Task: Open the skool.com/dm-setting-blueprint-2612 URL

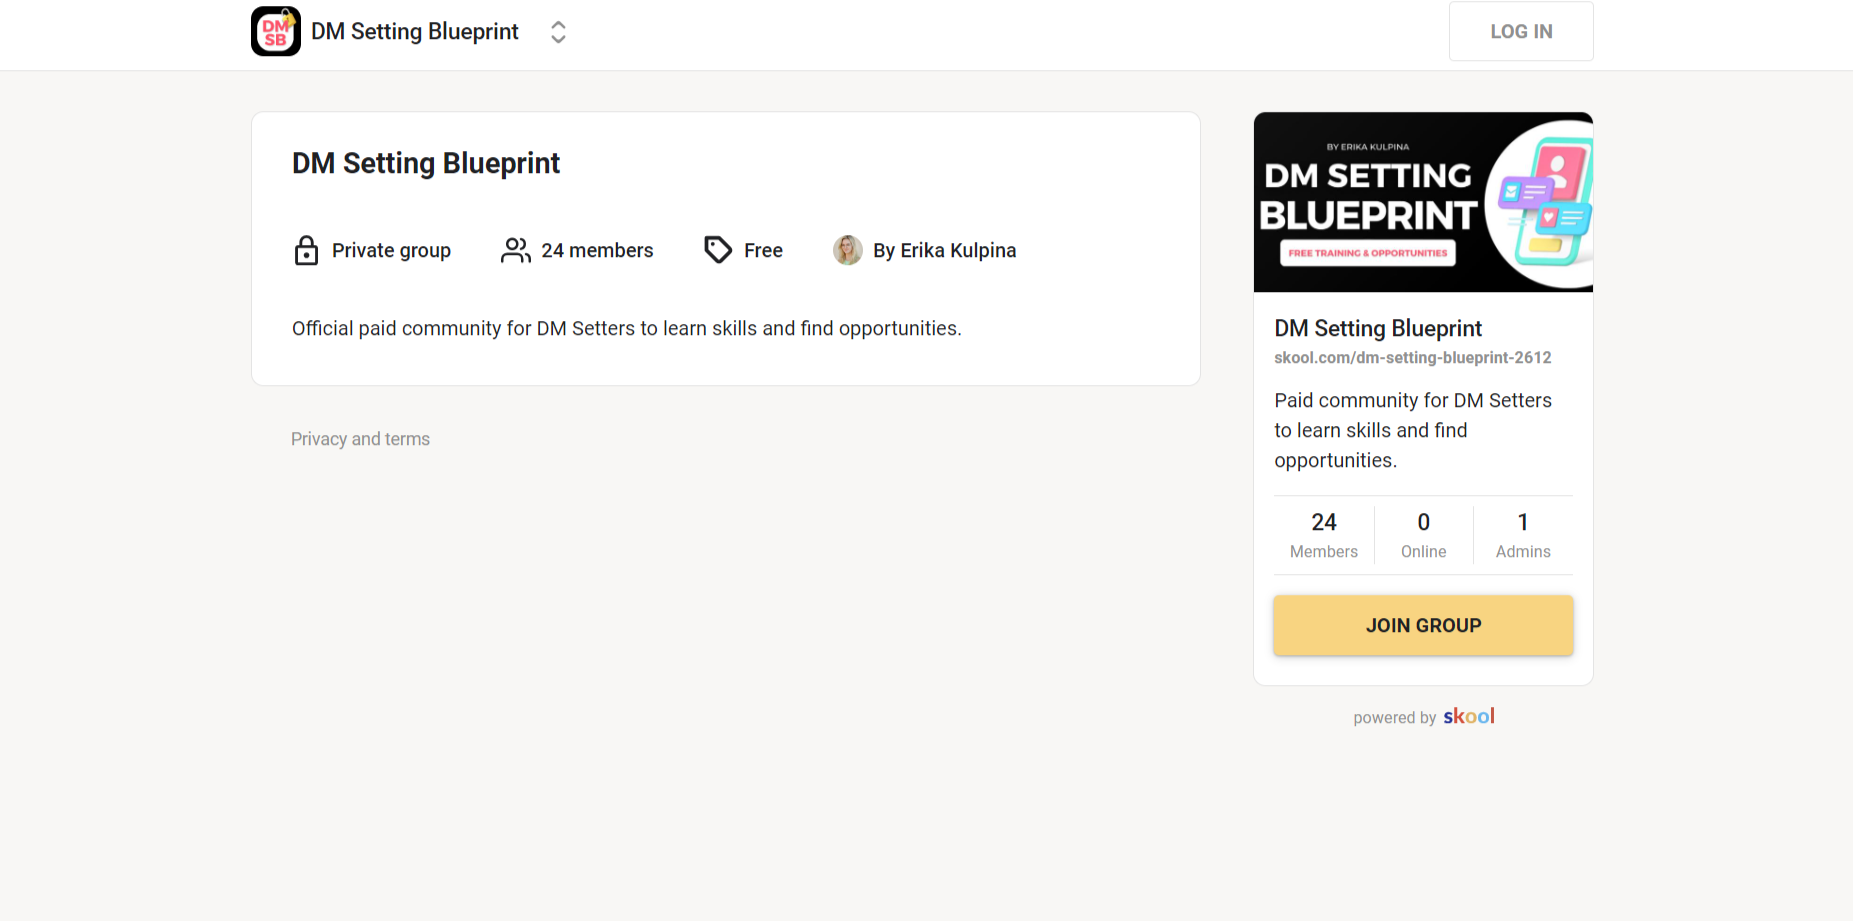Action: tap(1412, 358)
